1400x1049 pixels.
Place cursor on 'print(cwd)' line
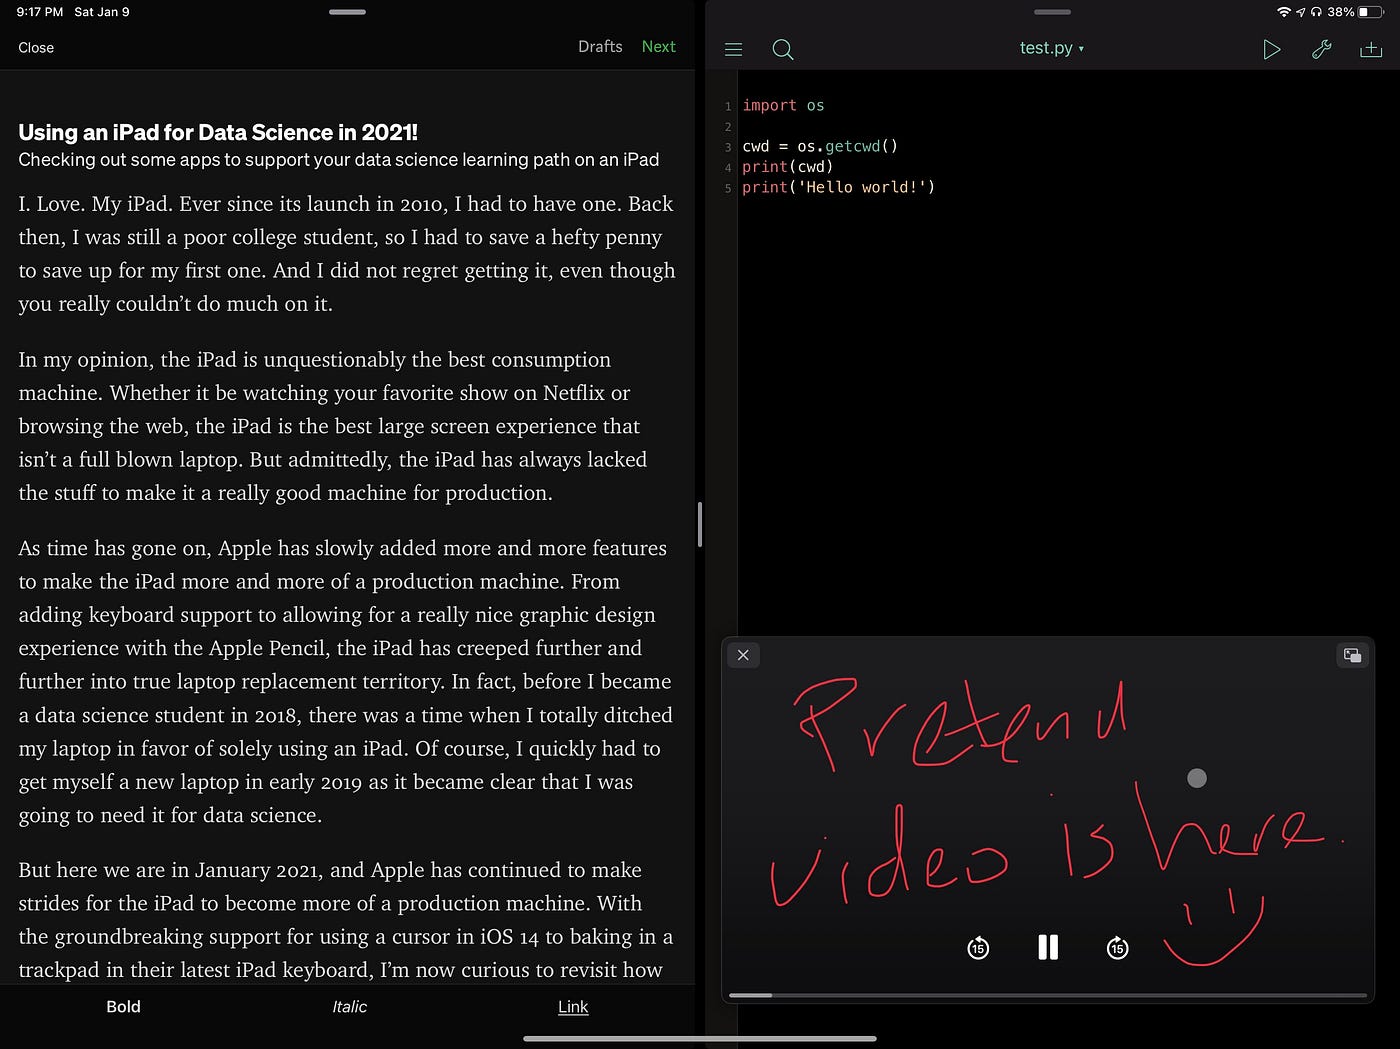click(x=787, y=167)
